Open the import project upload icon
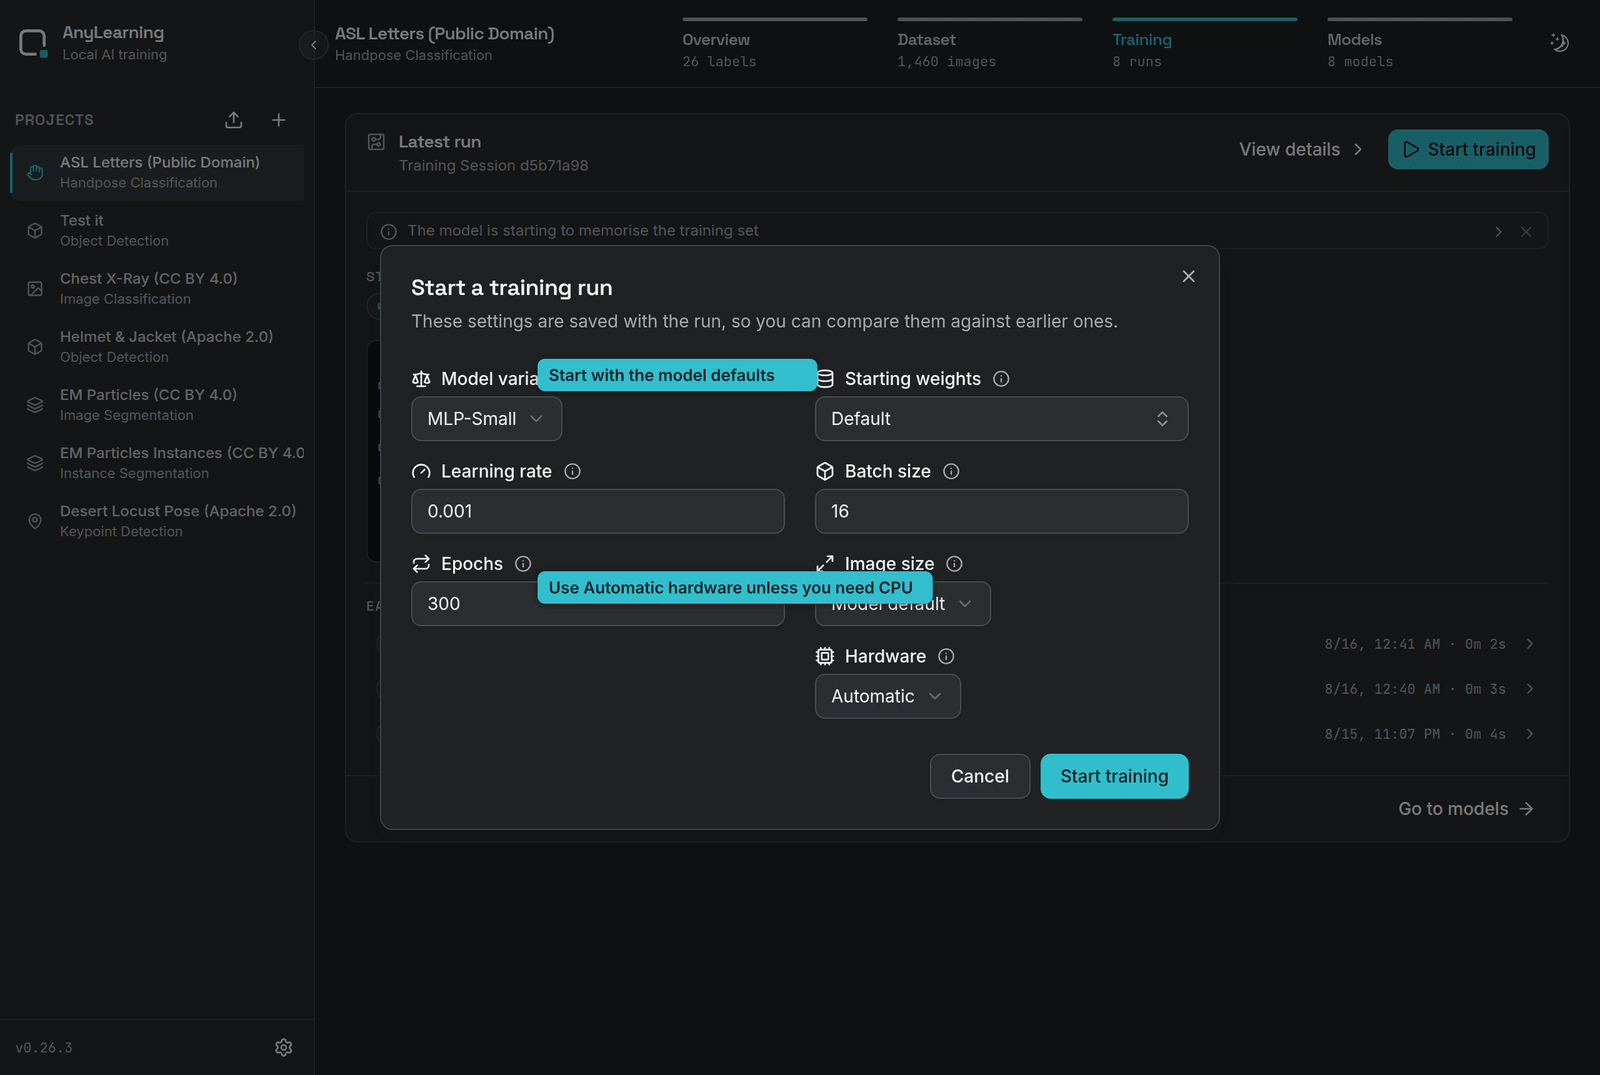This screenshot has height=1075, width=1600. pyautogui.click(x=234, y=120)
